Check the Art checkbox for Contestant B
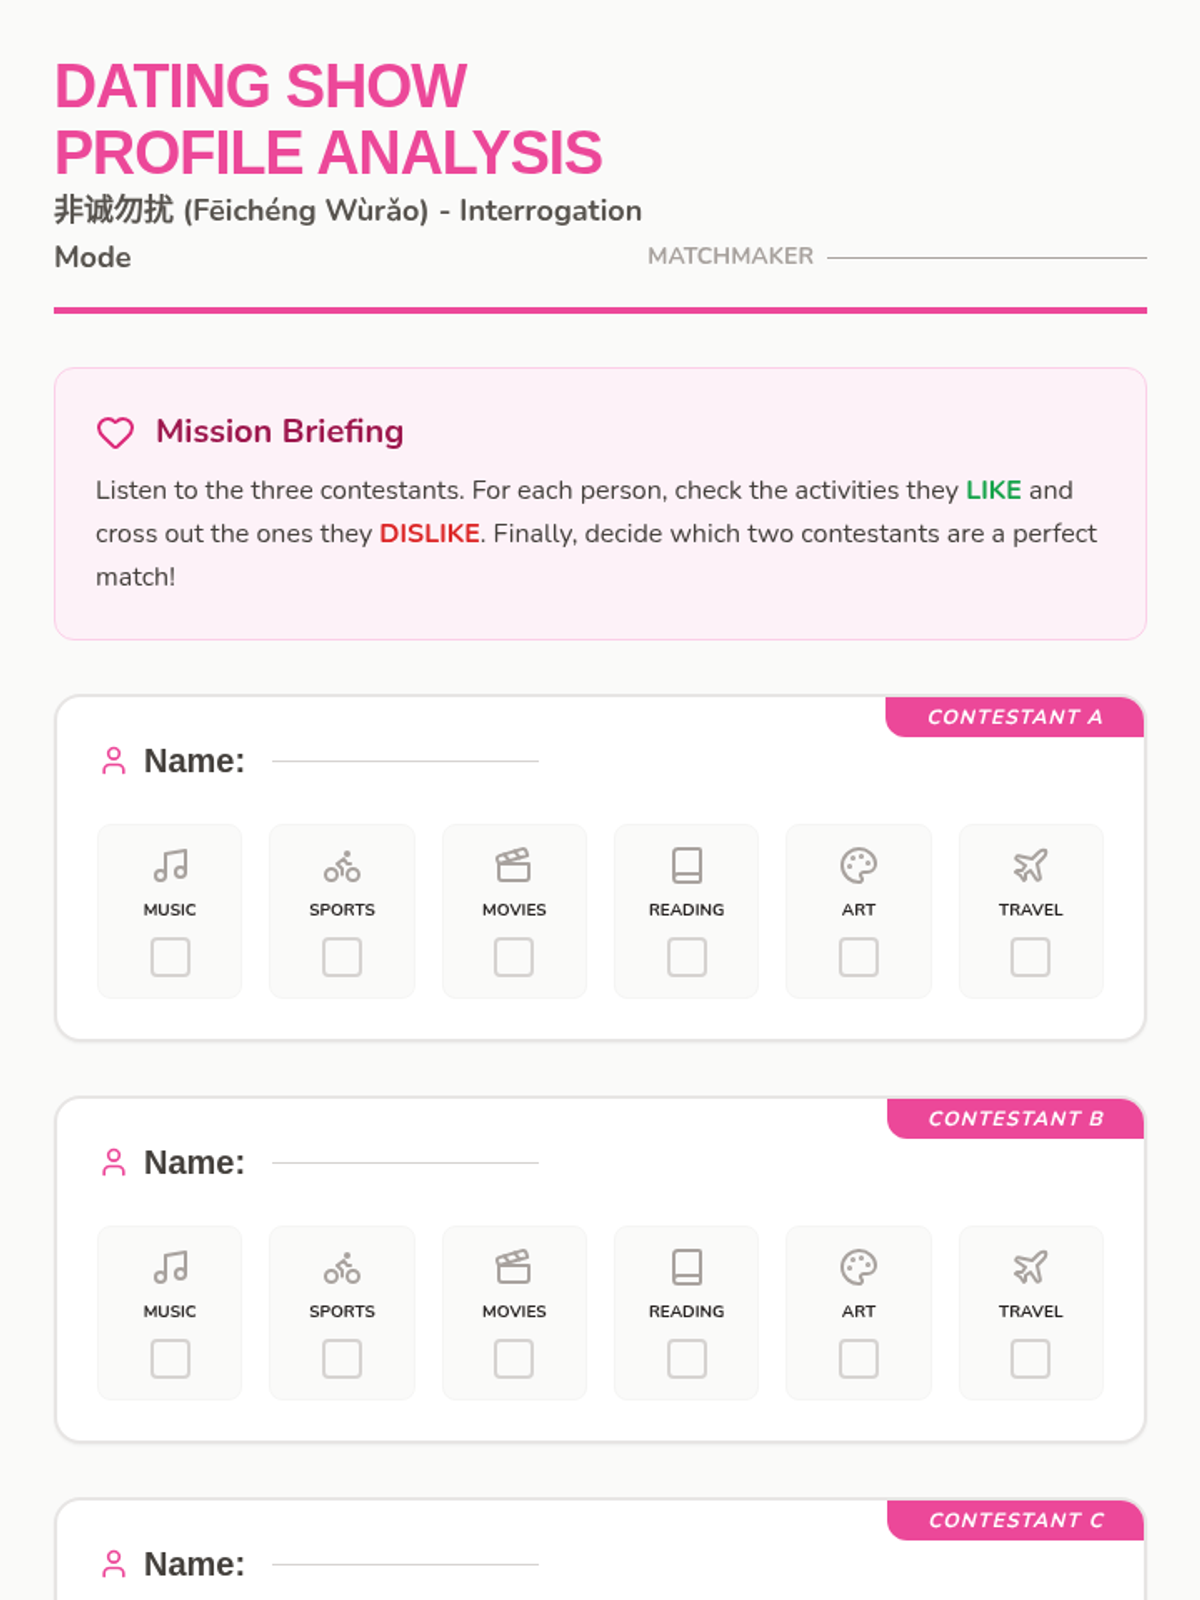 tap(859, 1359)
